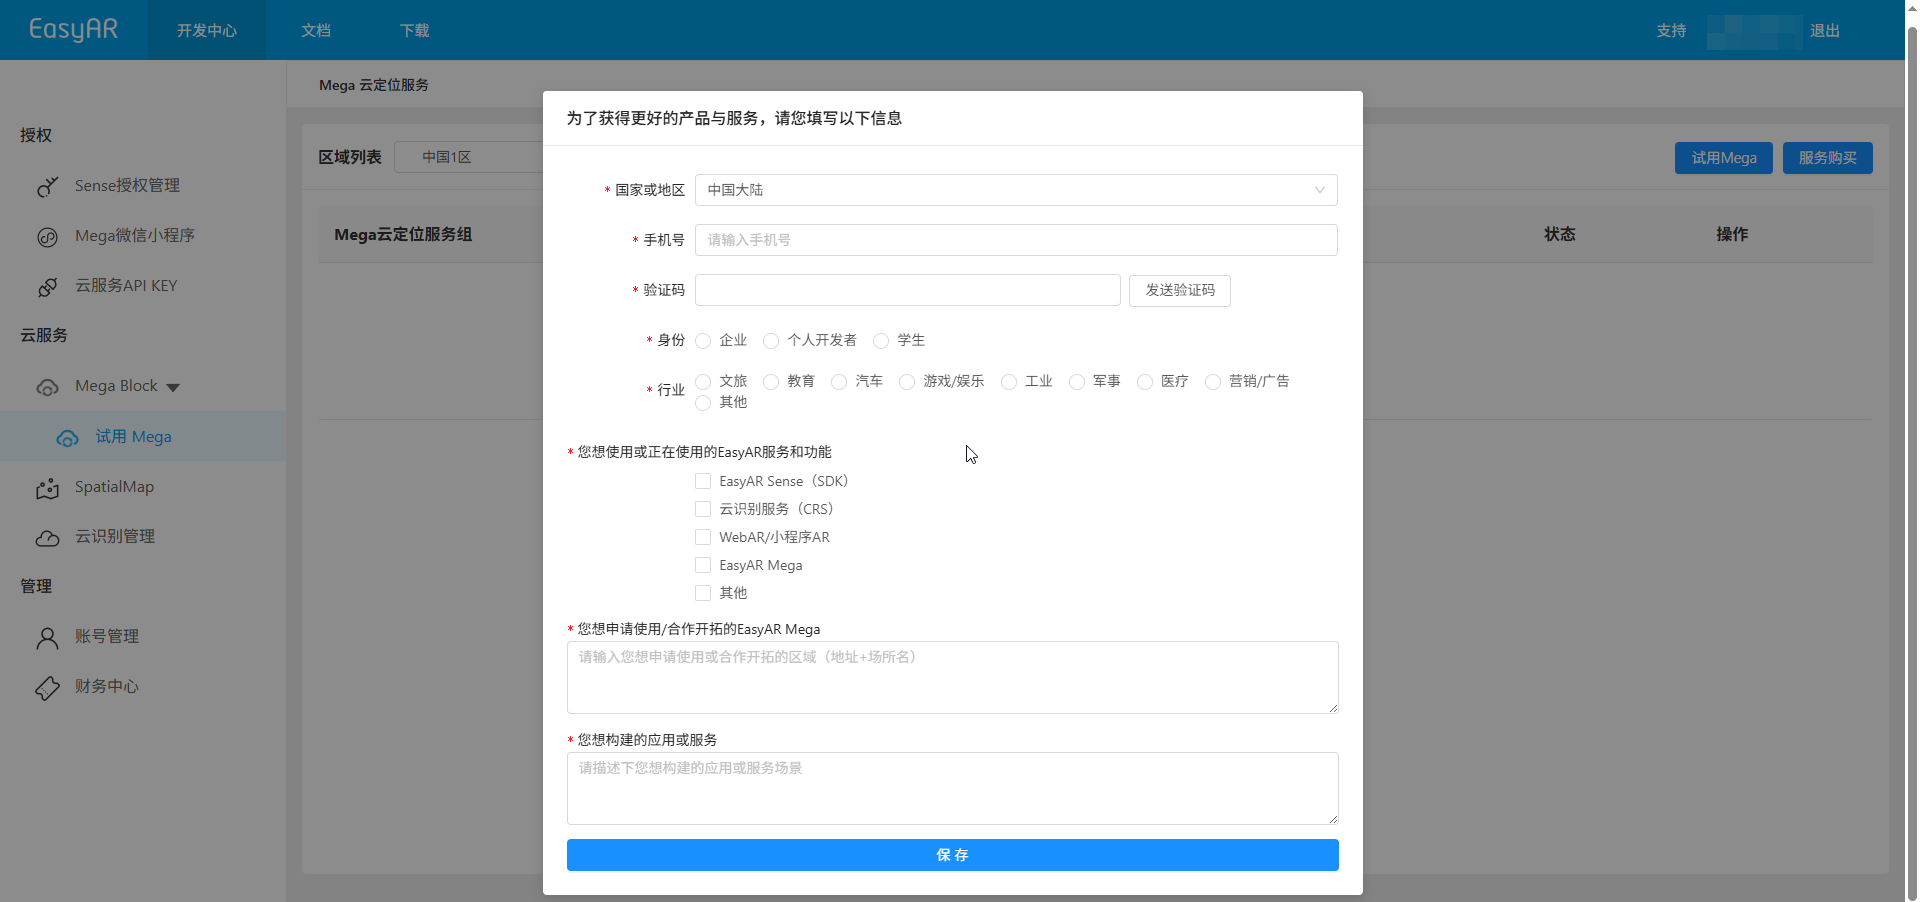
Task: Select the 企业 identity radio button
Action: click(703, 341)
